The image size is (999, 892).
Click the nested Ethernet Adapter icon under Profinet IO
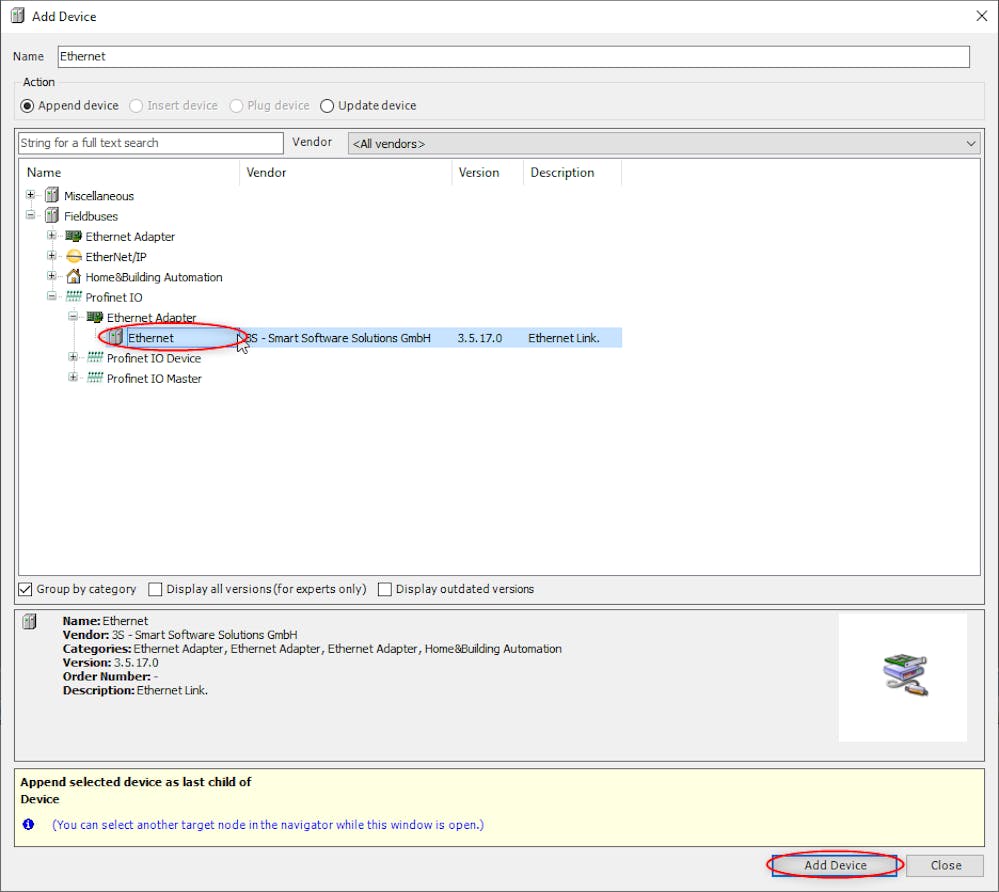(x=95, y=317)
